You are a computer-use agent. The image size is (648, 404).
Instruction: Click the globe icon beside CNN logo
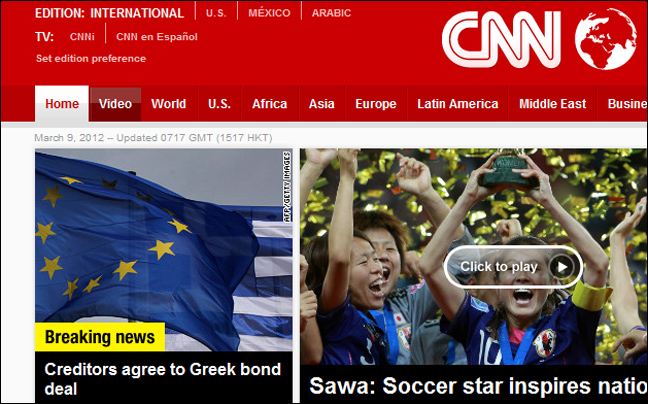(x=606, y=39)
